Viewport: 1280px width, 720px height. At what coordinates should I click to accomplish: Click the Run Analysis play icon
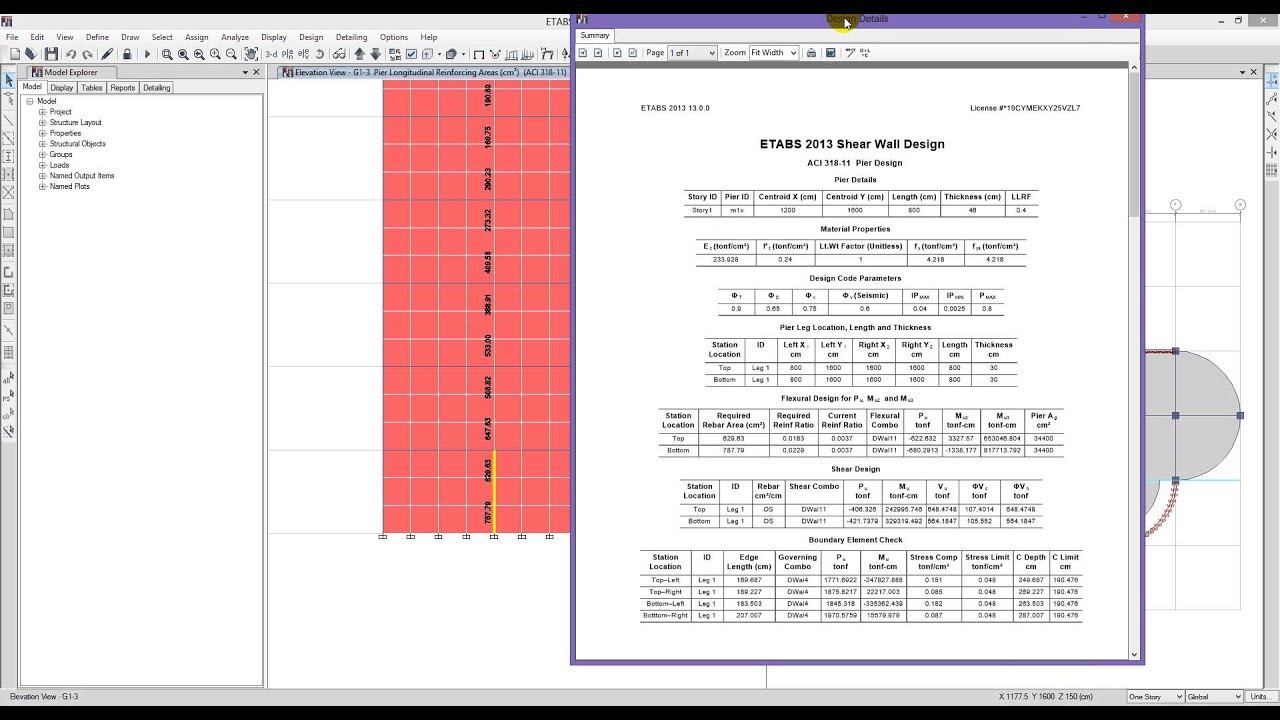(147, 54)
